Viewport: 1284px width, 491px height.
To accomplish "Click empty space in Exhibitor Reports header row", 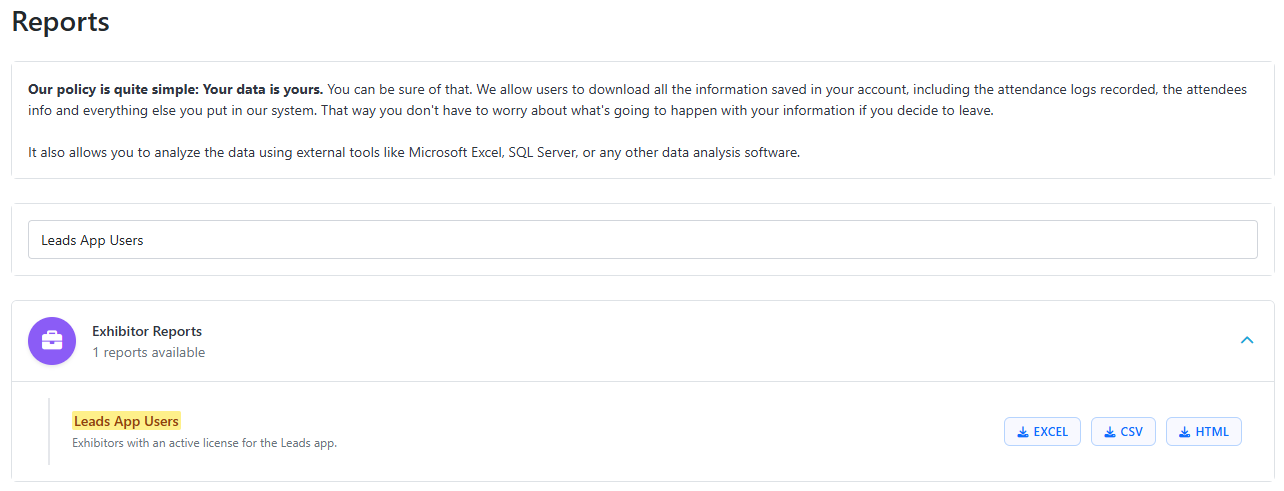I will 700,341.
